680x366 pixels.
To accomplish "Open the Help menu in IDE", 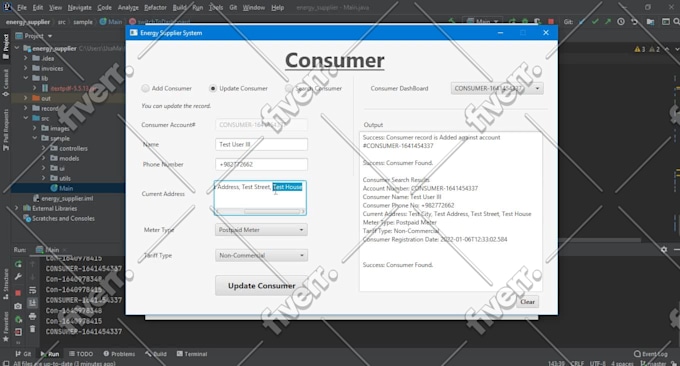I will 278,7.
